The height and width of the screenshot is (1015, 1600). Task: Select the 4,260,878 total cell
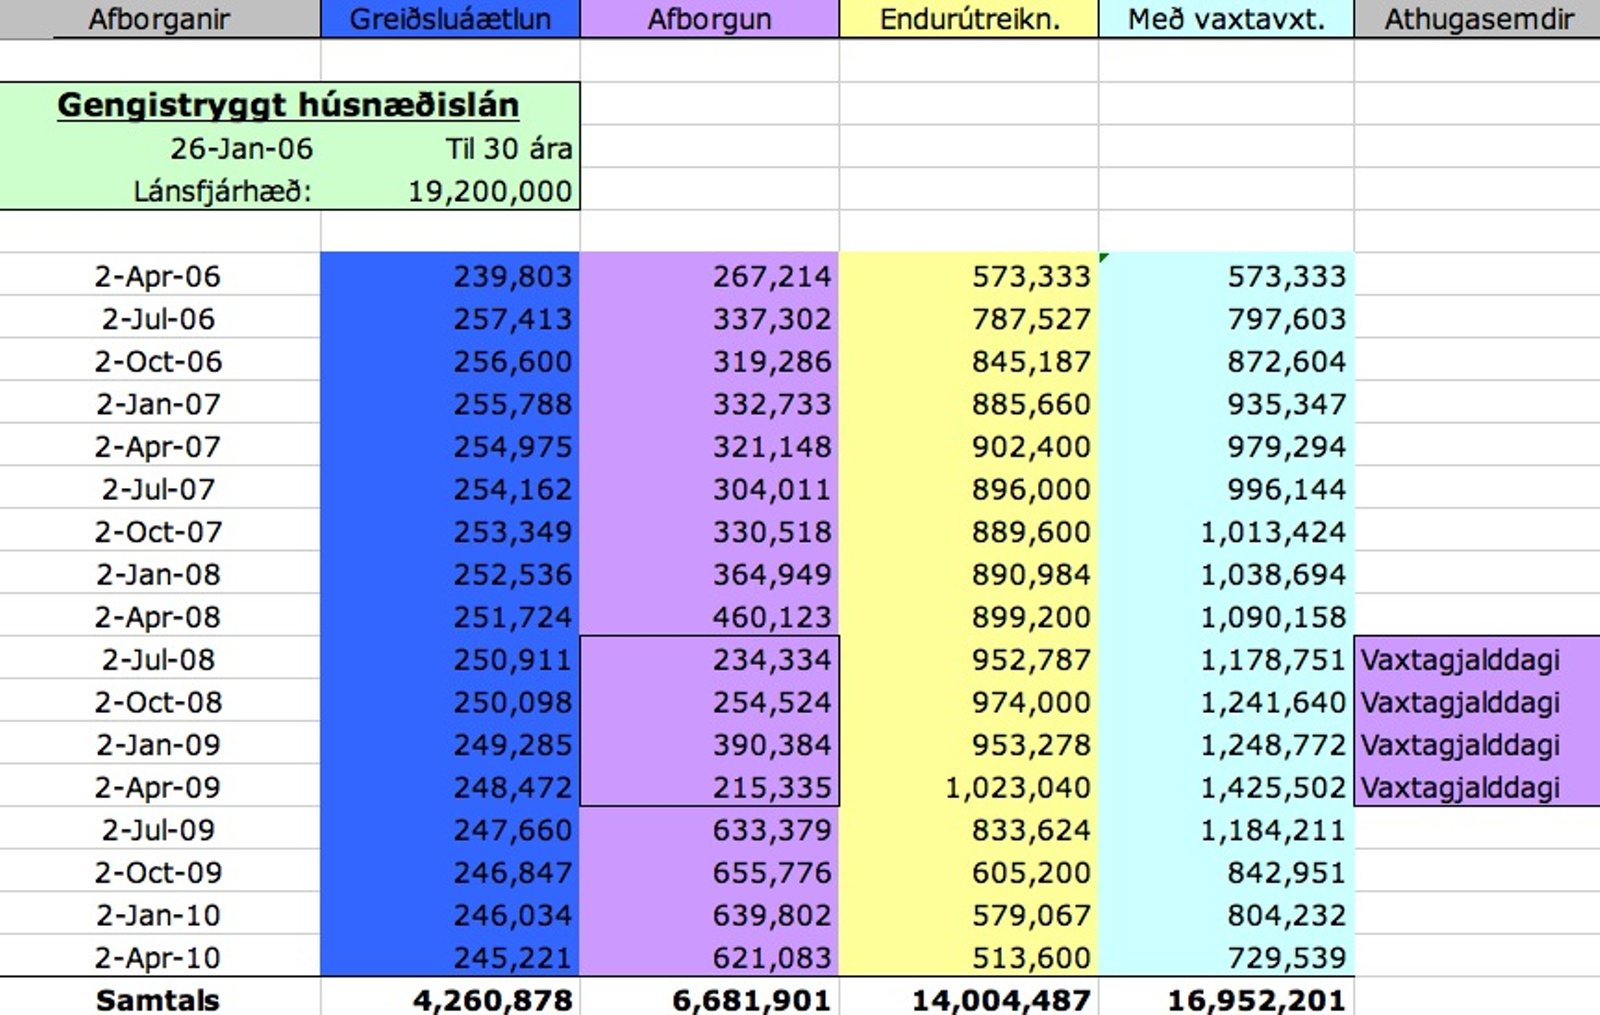[450, 998]
